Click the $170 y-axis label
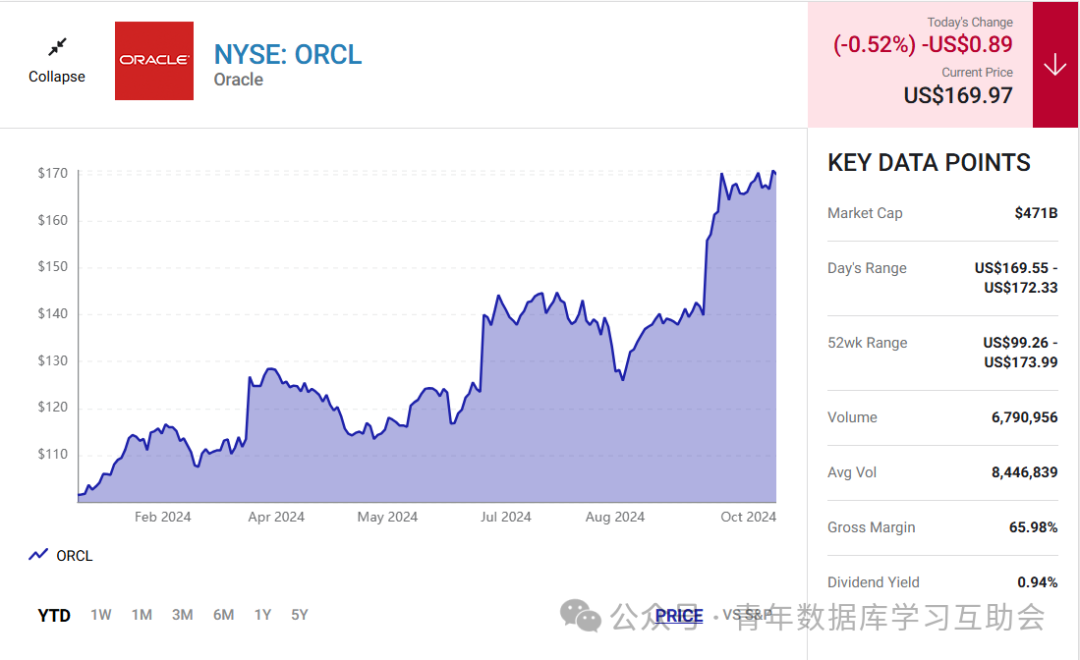The width and height of the screenshot is (1080, 660). (52, 174)
